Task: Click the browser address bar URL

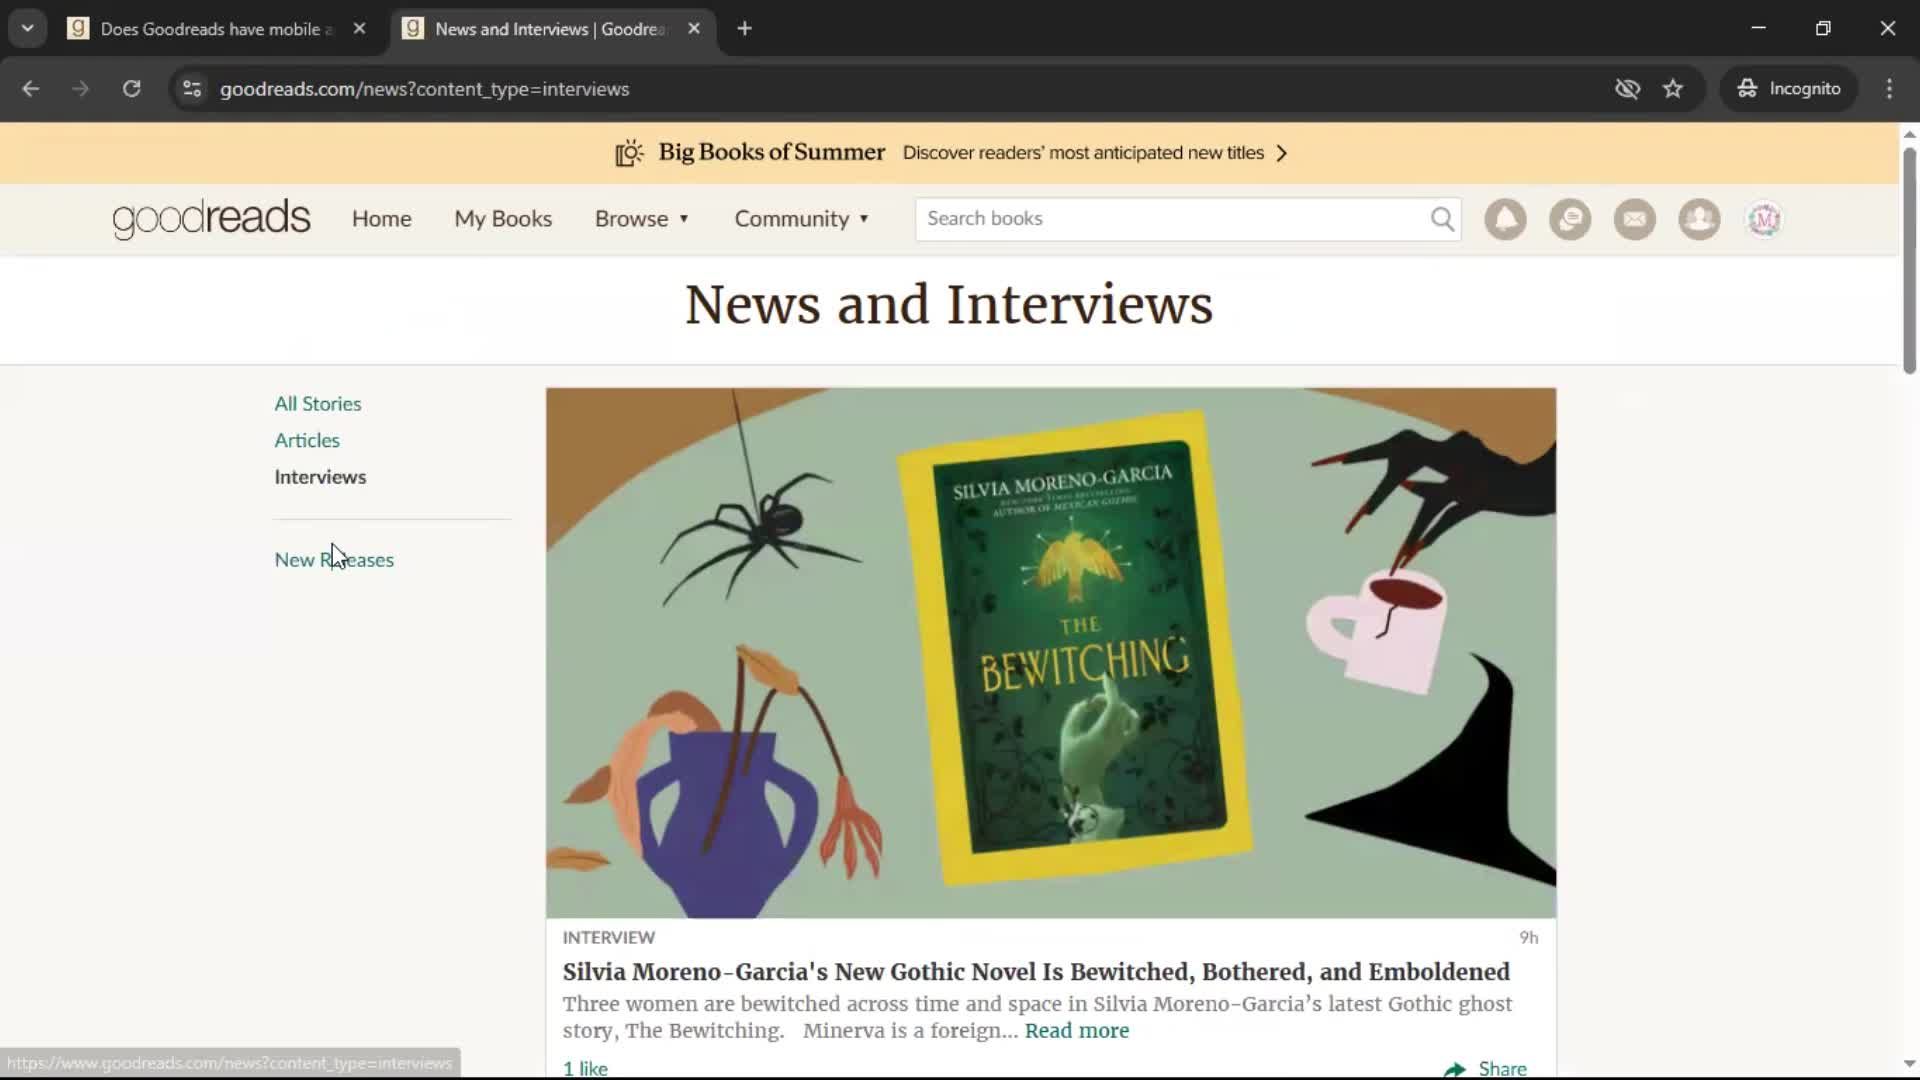Action: point(425,89)
